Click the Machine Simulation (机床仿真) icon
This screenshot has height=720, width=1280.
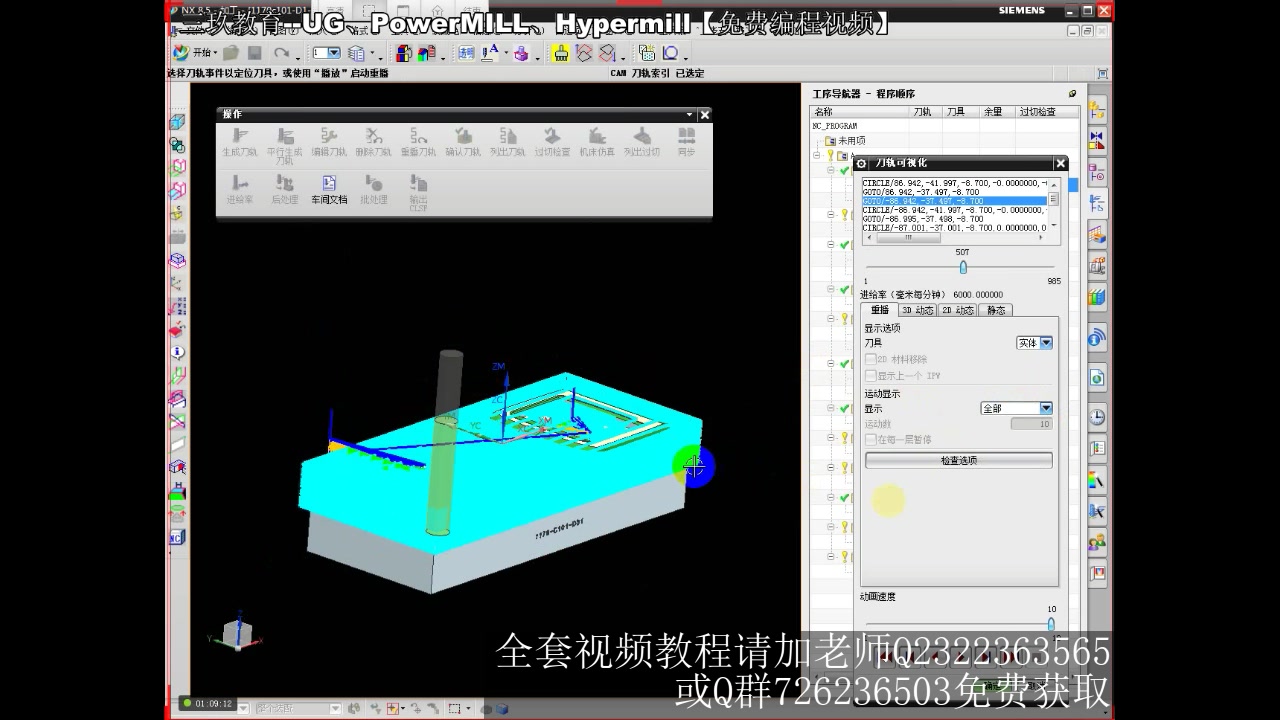[x=597, y=136]
